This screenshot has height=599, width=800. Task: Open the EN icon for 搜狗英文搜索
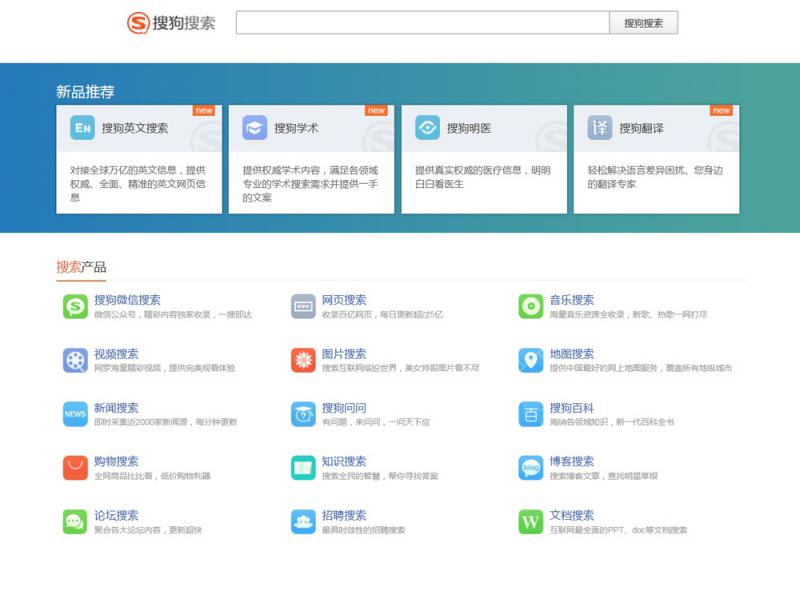click(x=82, y=128)
